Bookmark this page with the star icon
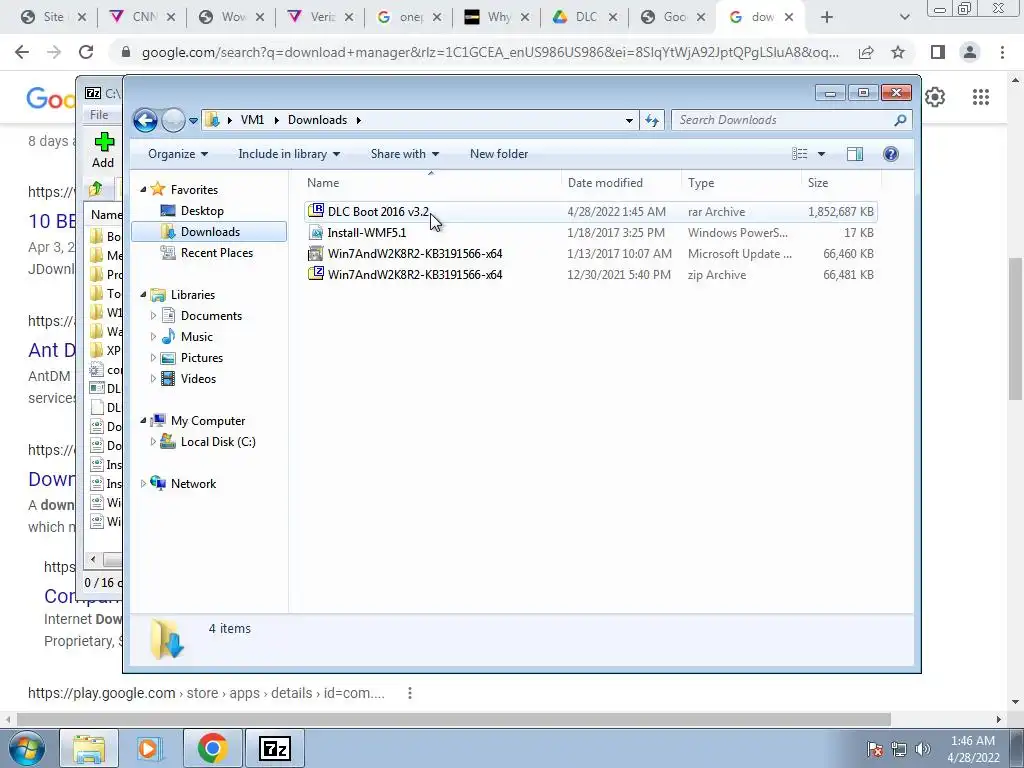1024x768 pixels. pyautogui.click(x=898, y=52)
